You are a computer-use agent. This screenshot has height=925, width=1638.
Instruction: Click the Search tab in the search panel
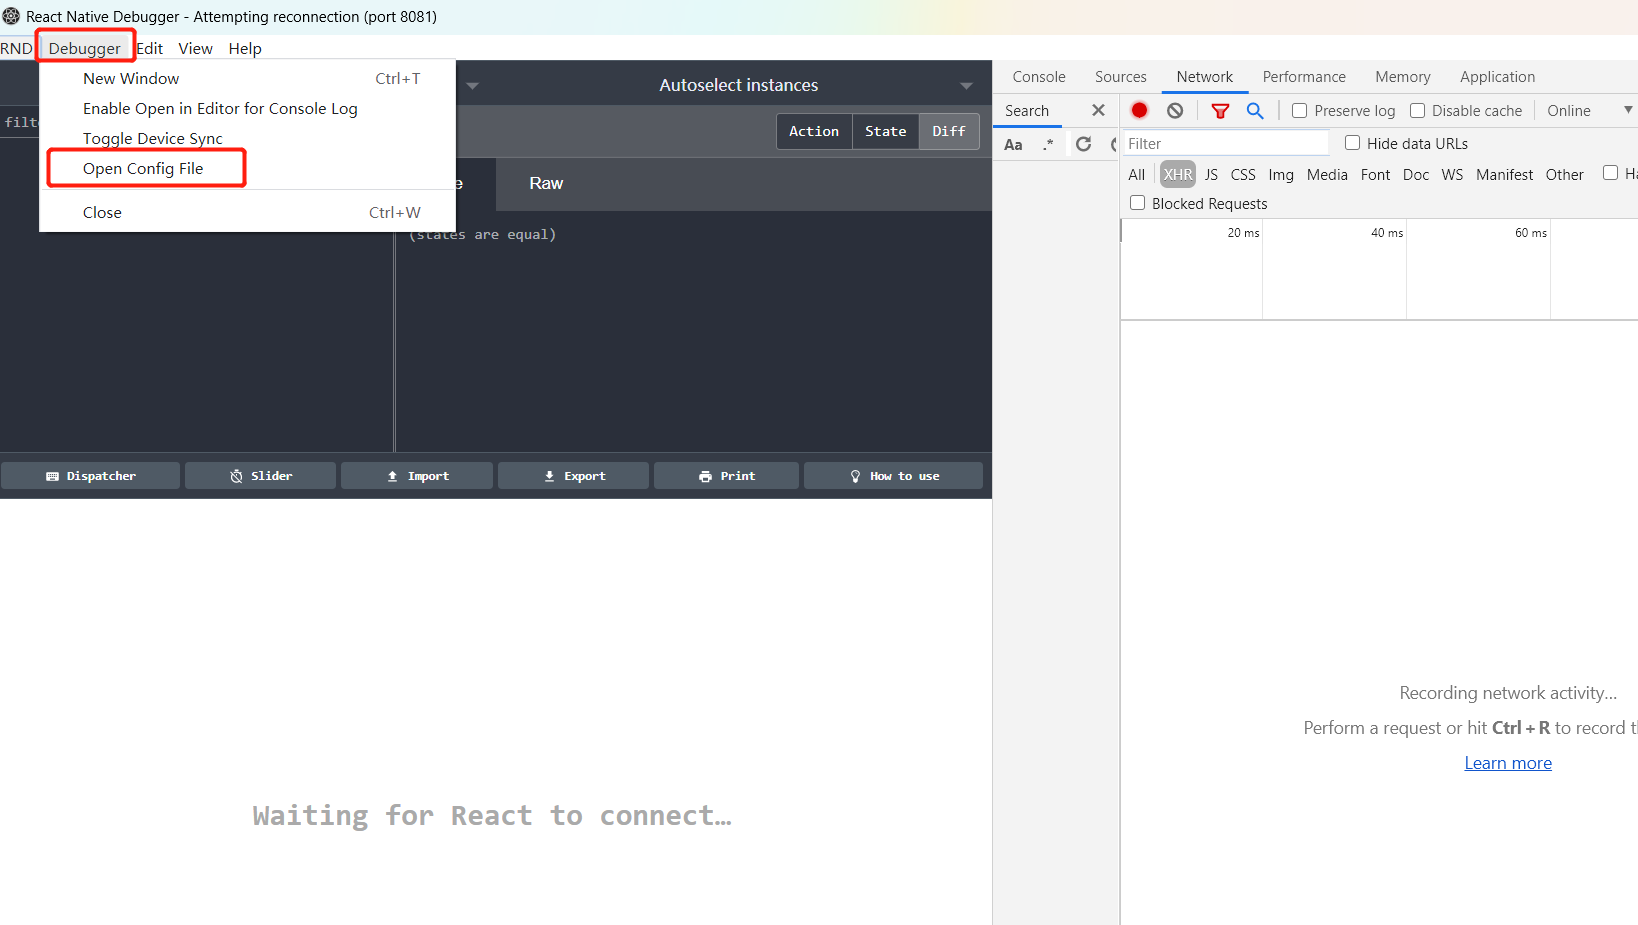pyautogui.click(x=1027, y=110)
